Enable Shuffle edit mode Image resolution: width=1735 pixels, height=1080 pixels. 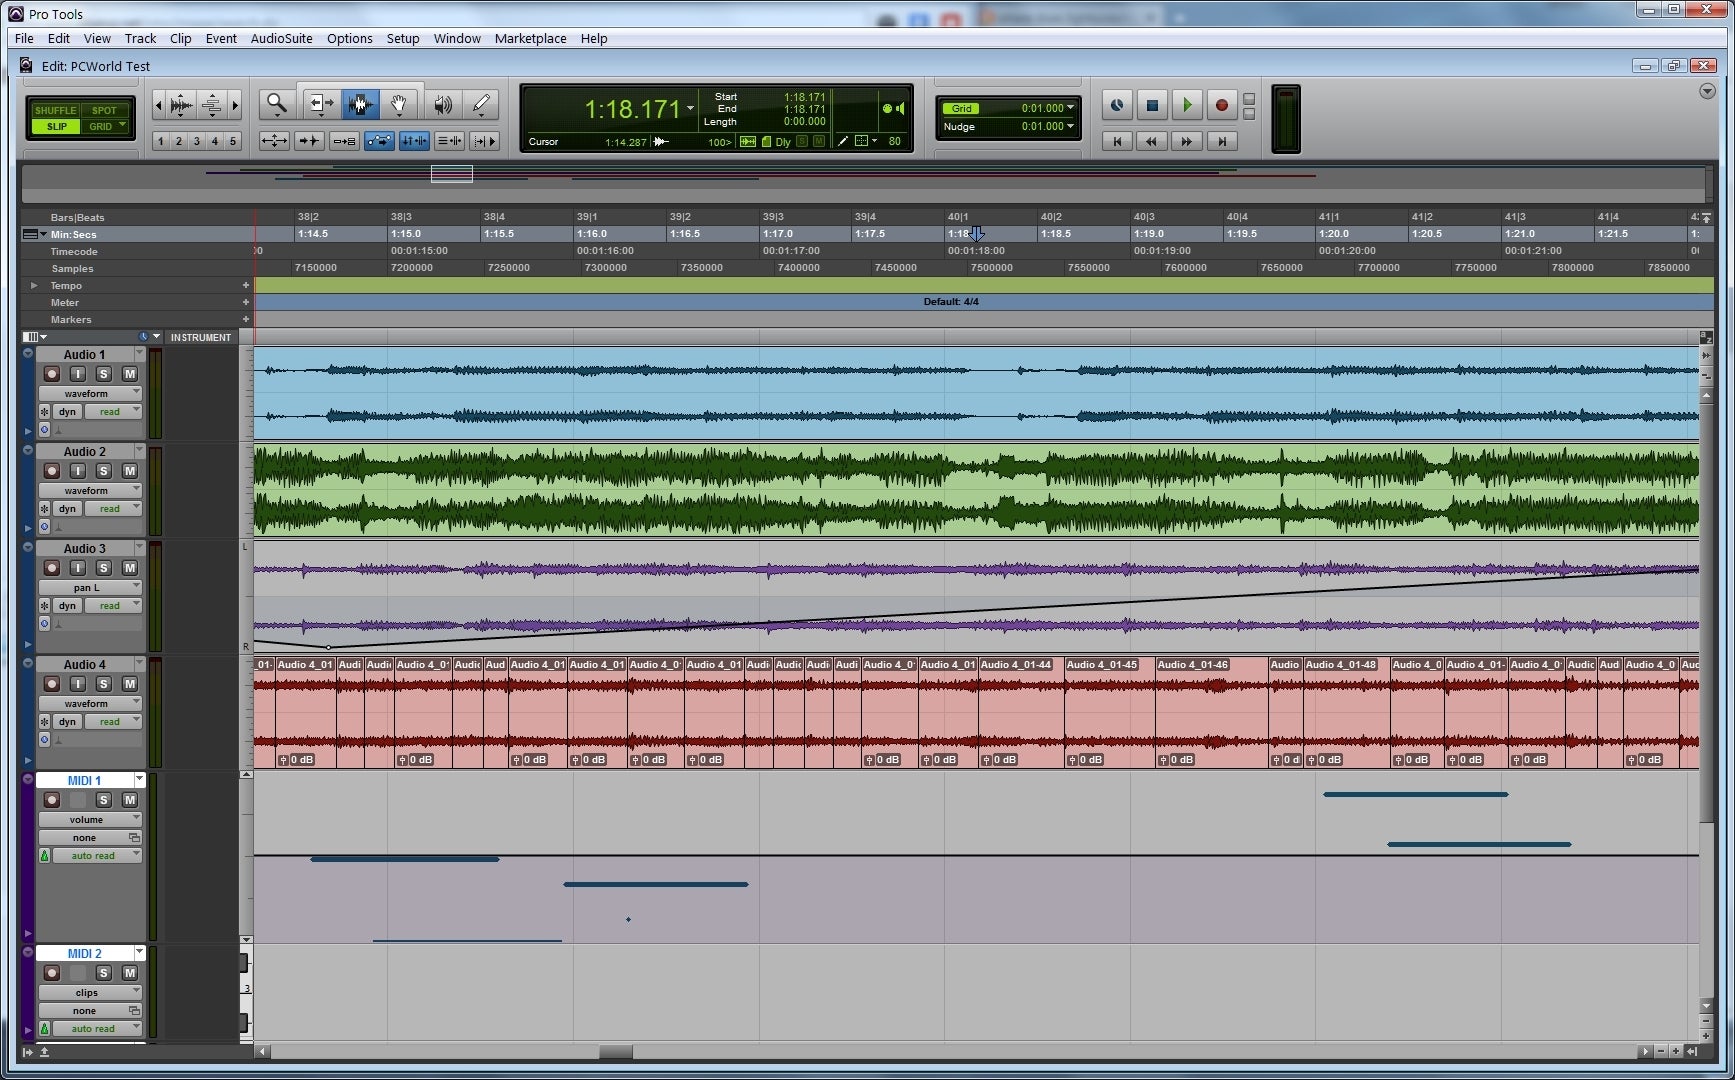(55, 110)
